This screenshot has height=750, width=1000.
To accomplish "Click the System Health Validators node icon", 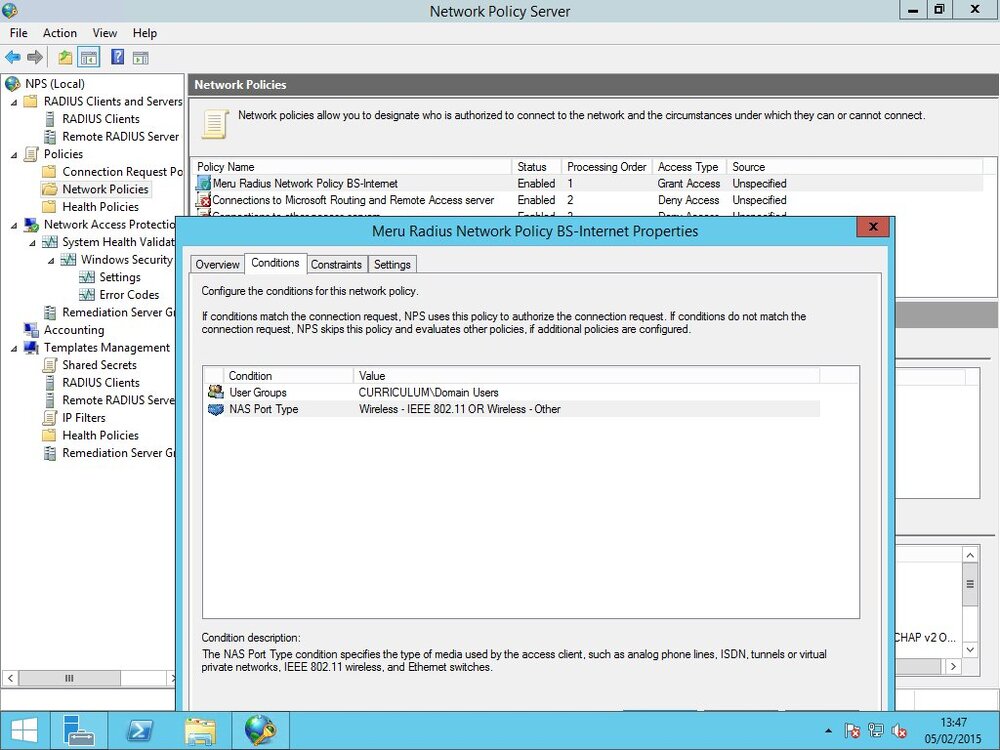I will click(x=50, y=242).
